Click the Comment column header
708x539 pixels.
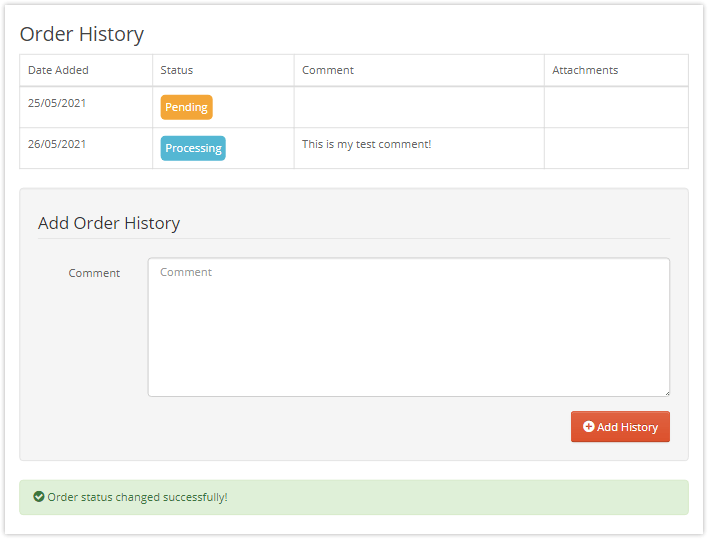point(419,70)
